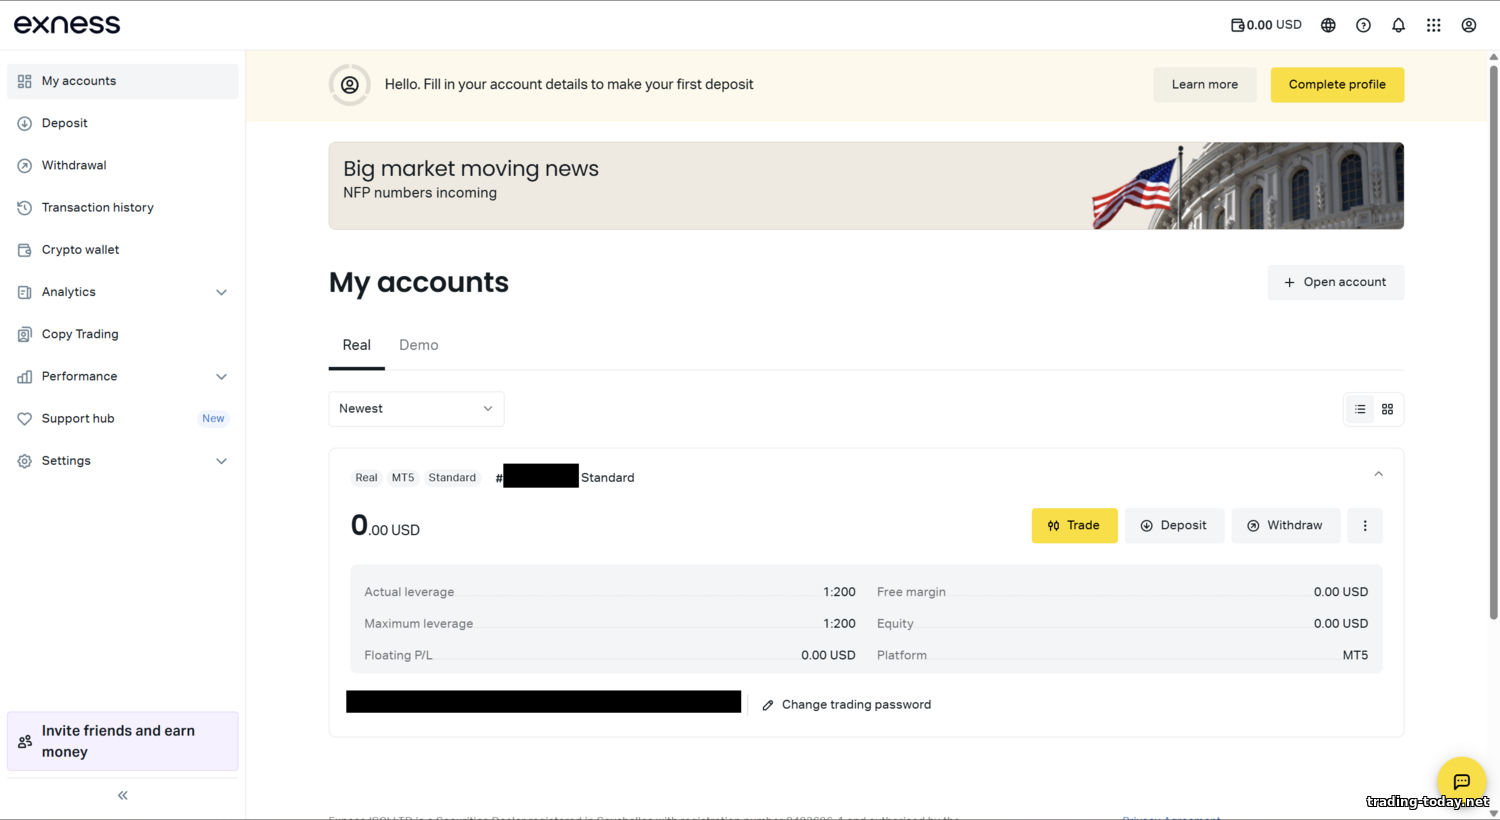Collapse the sidebar with double-arrow icon

coord(123,795)
